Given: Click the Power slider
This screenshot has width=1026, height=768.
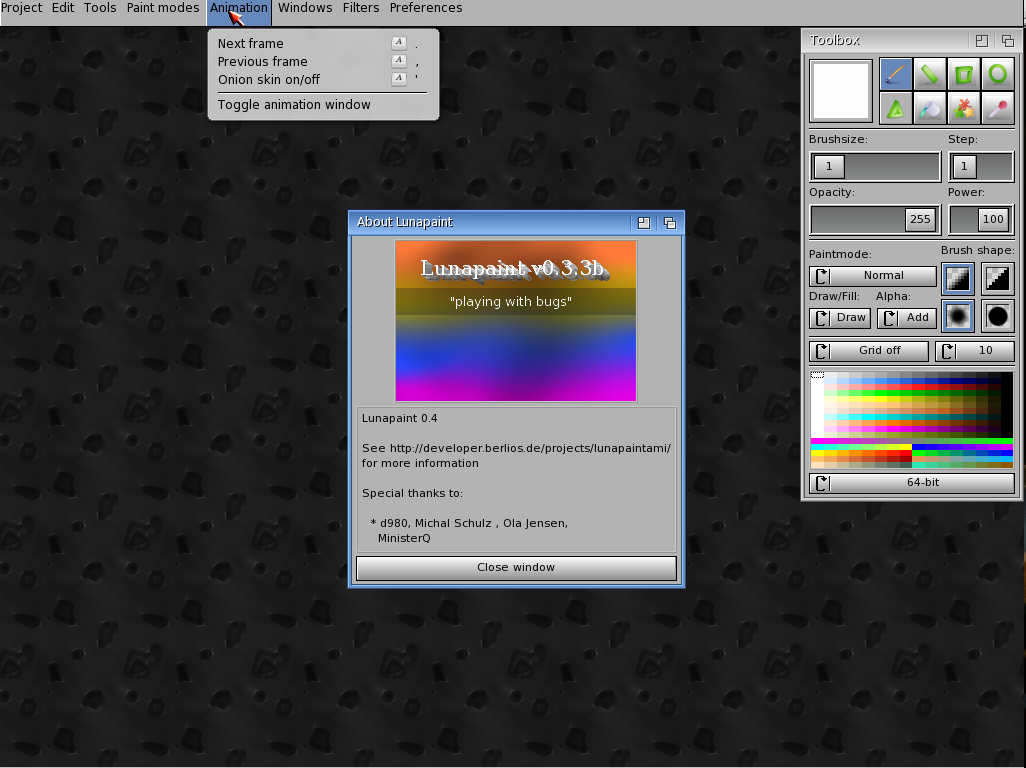Looking at the screenshot, I should point(982,219).
